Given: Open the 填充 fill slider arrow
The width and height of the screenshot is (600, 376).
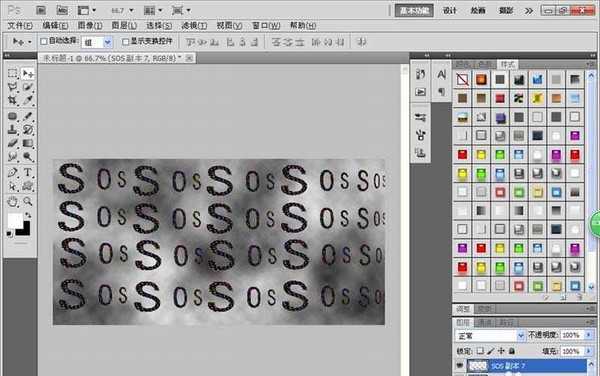Looking at the screenshot, I should point(589,351).
